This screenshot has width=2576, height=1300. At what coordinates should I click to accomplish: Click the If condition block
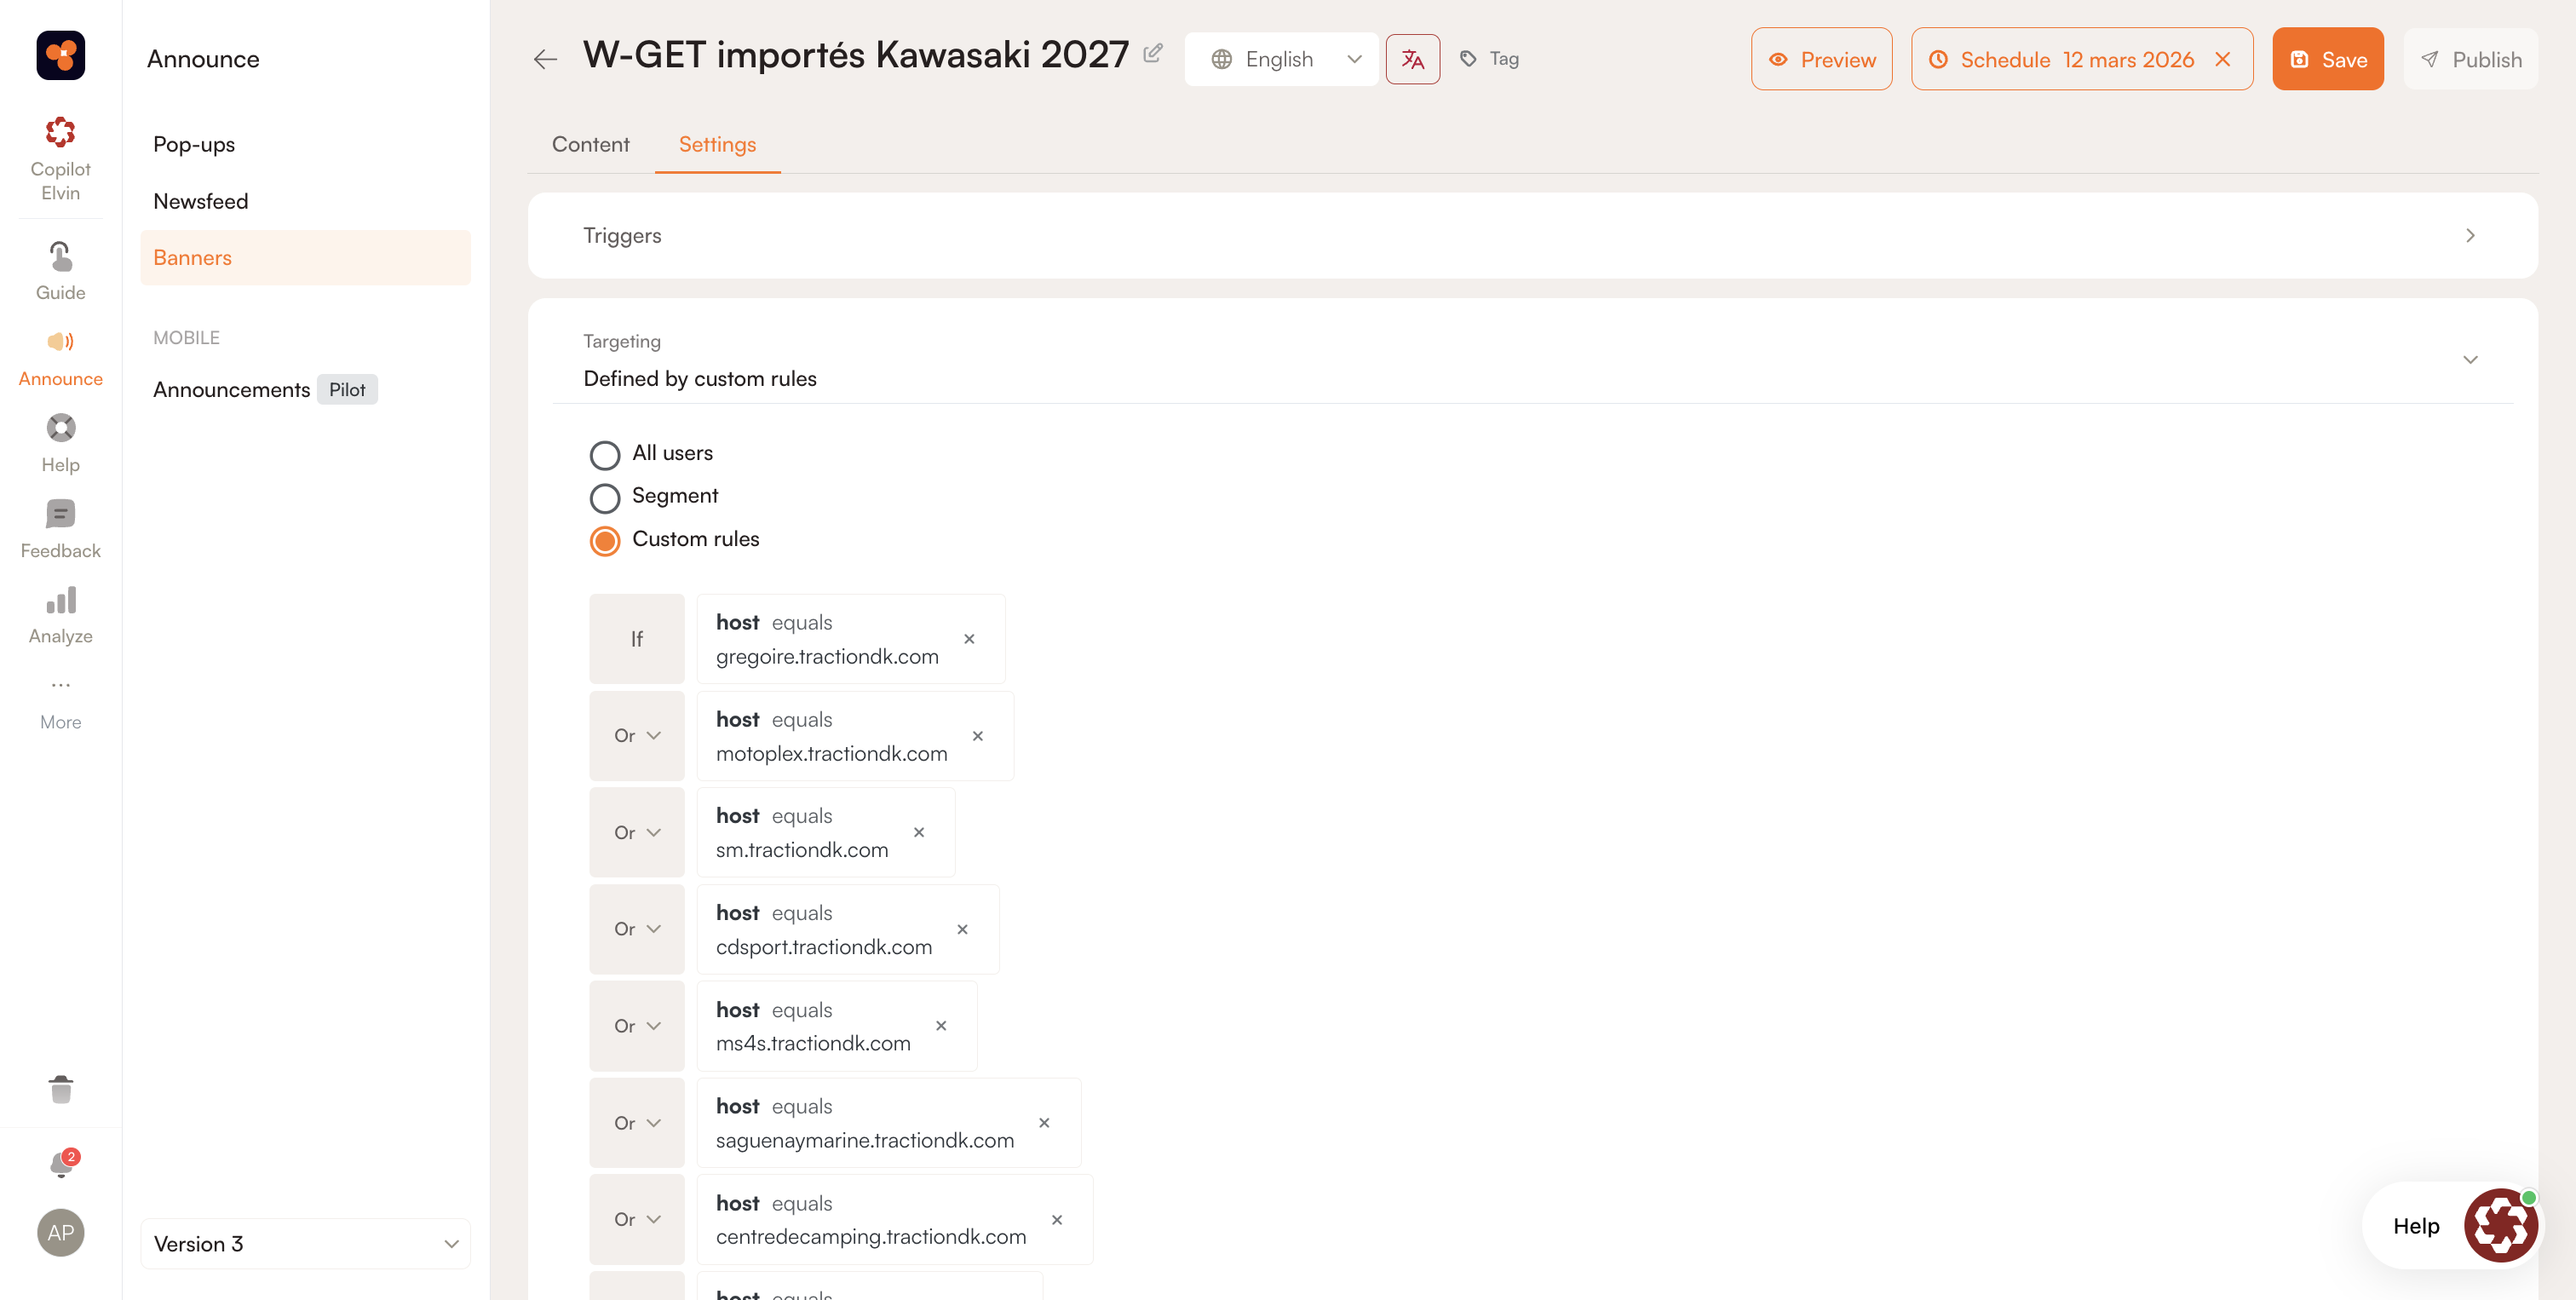pos(636,639)
